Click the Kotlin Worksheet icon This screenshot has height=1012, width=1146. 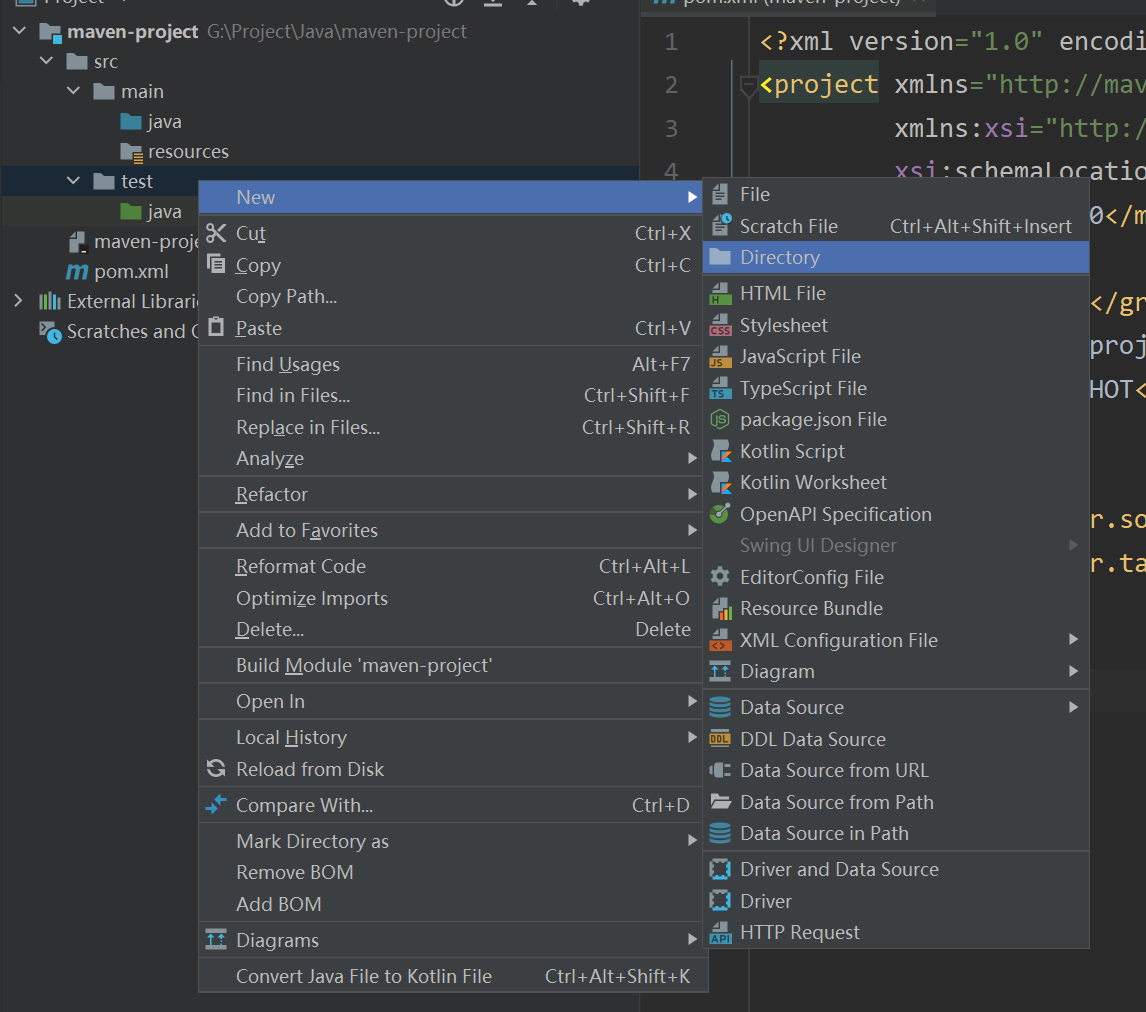click(x=721, y=482)
